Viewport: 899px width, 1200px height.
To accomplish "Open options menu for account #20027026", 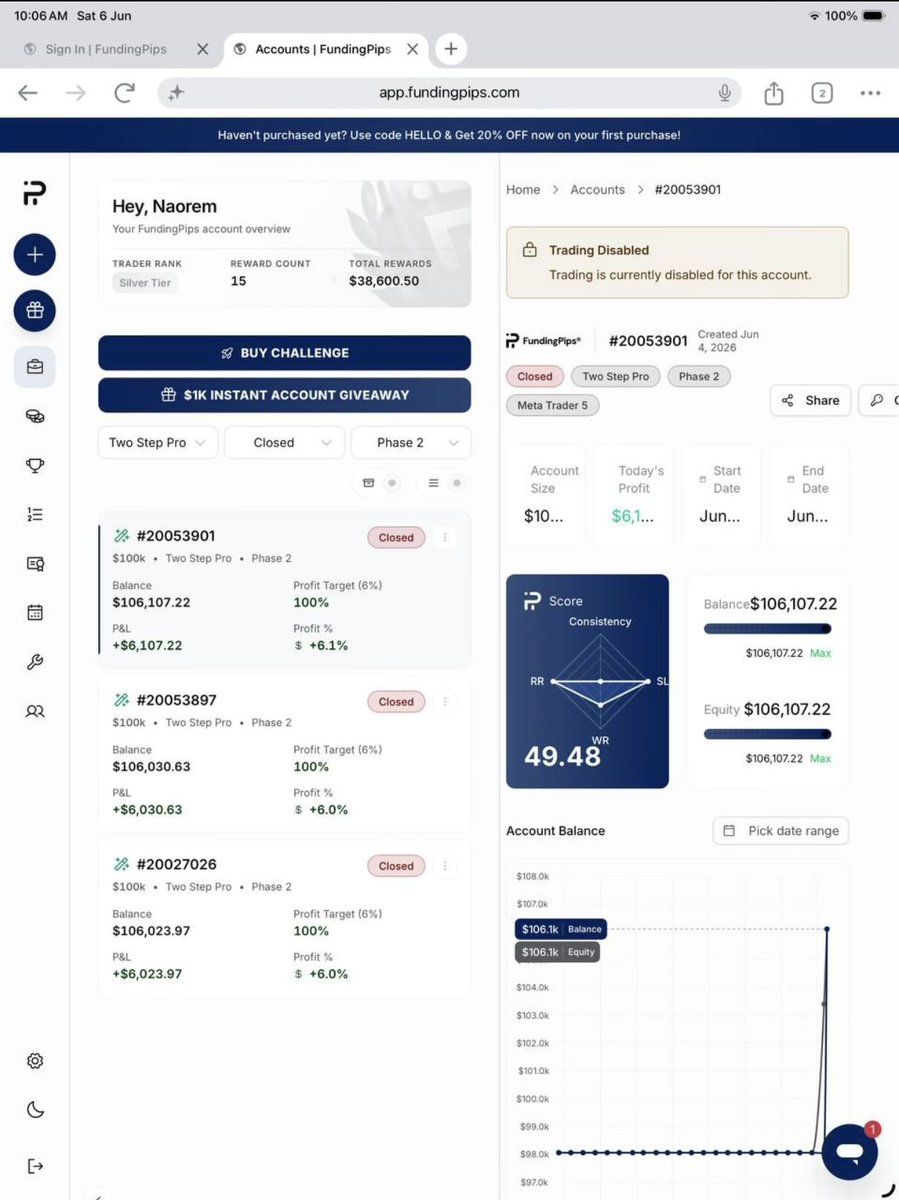I will point(445,866).
